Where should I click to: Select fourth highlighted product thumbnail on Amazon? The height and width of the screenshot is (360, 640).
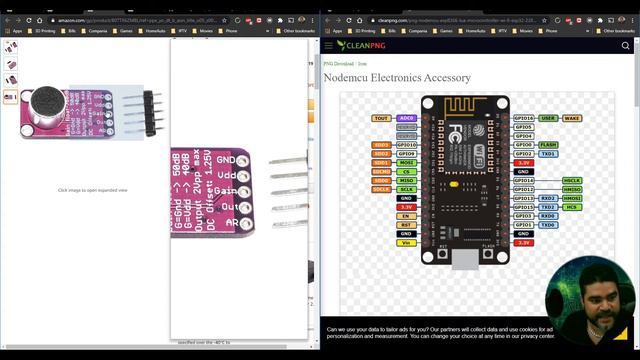pyautogui.click(x=11, y=97)
